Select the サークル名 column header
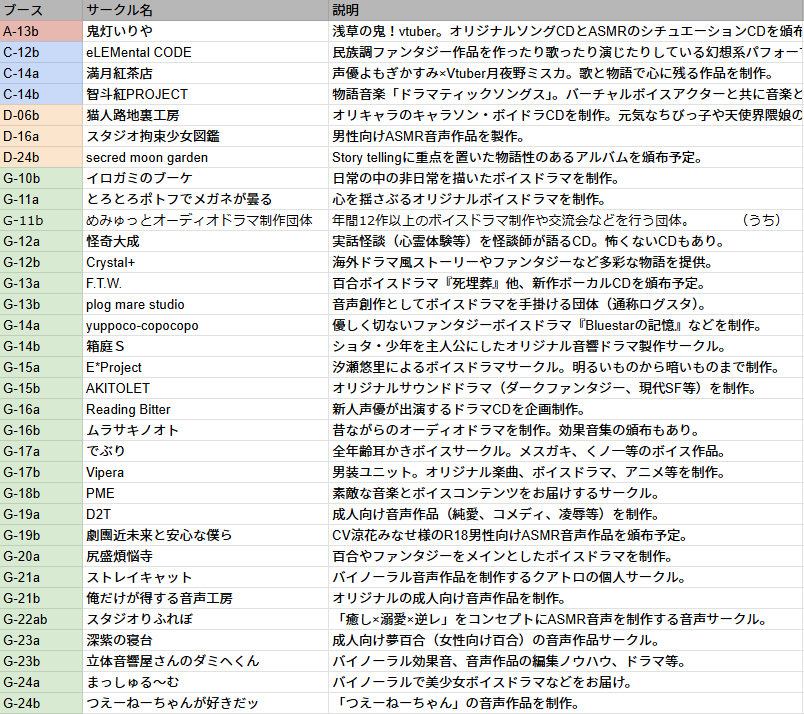The height and width of the screenshot is (714, 804). [206, 10]
